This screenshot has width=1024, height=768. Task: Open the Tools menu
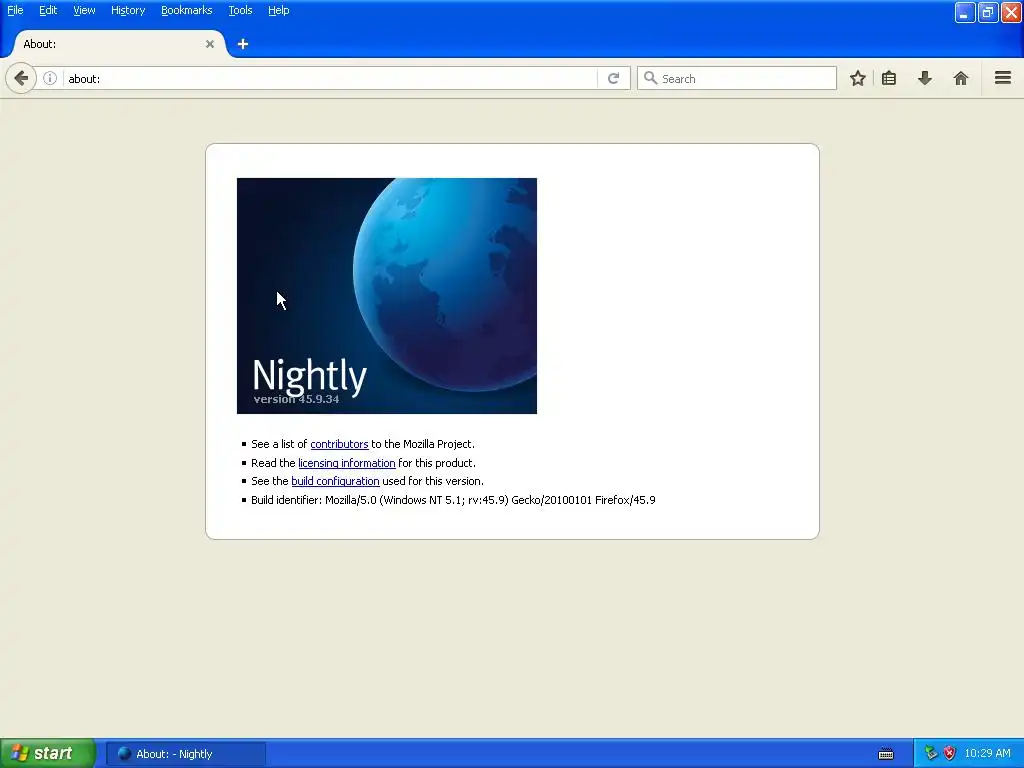(240, 10)
